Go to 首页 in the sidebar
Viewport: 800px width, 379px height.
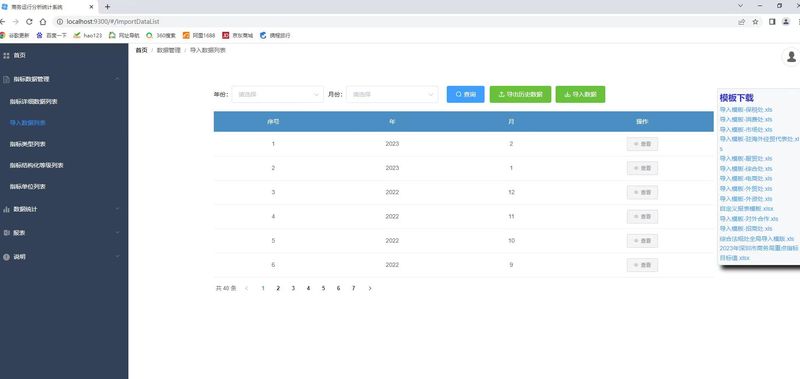(64, 55)
